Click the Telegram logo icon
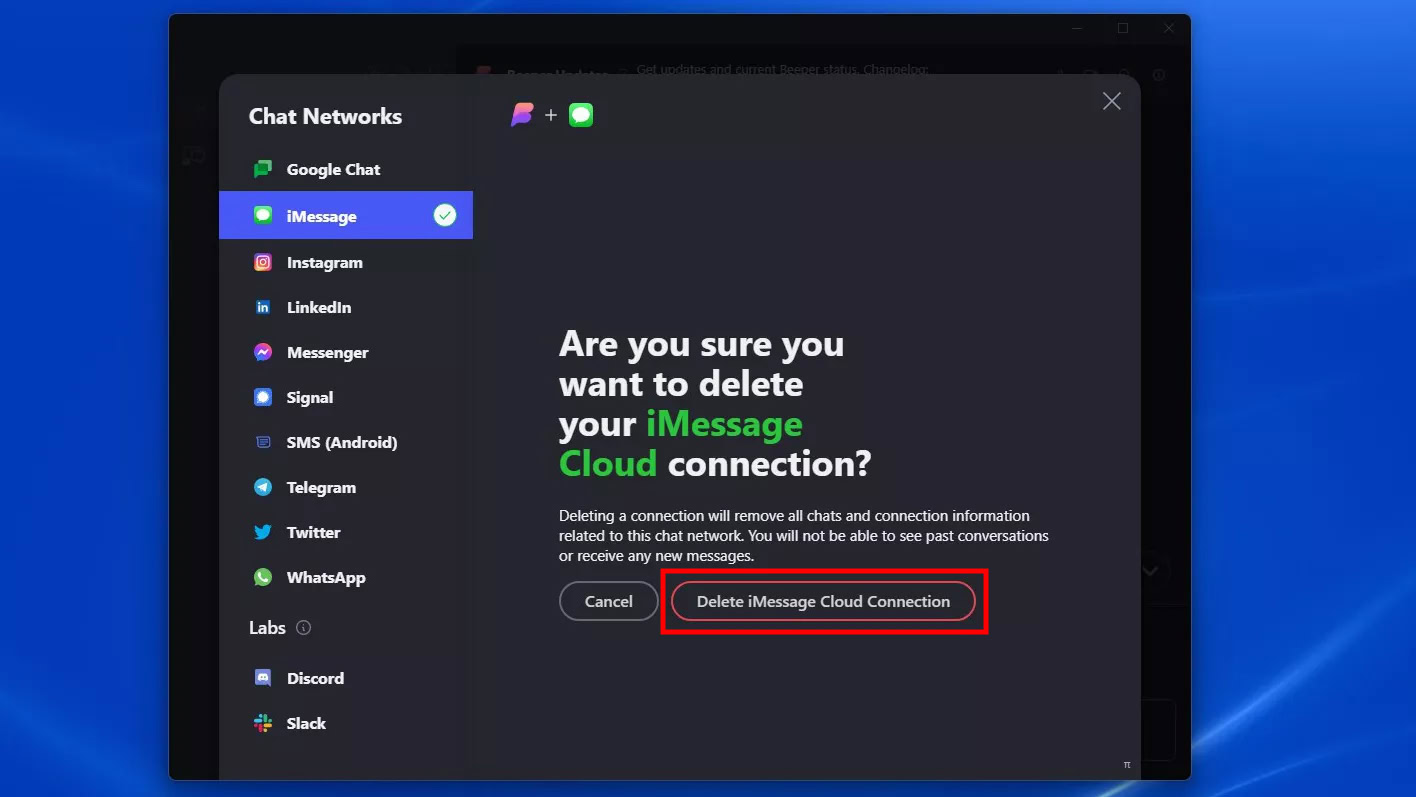This screenshot has height=797, width=1416. pyautogui.click(x=263, y=488)
